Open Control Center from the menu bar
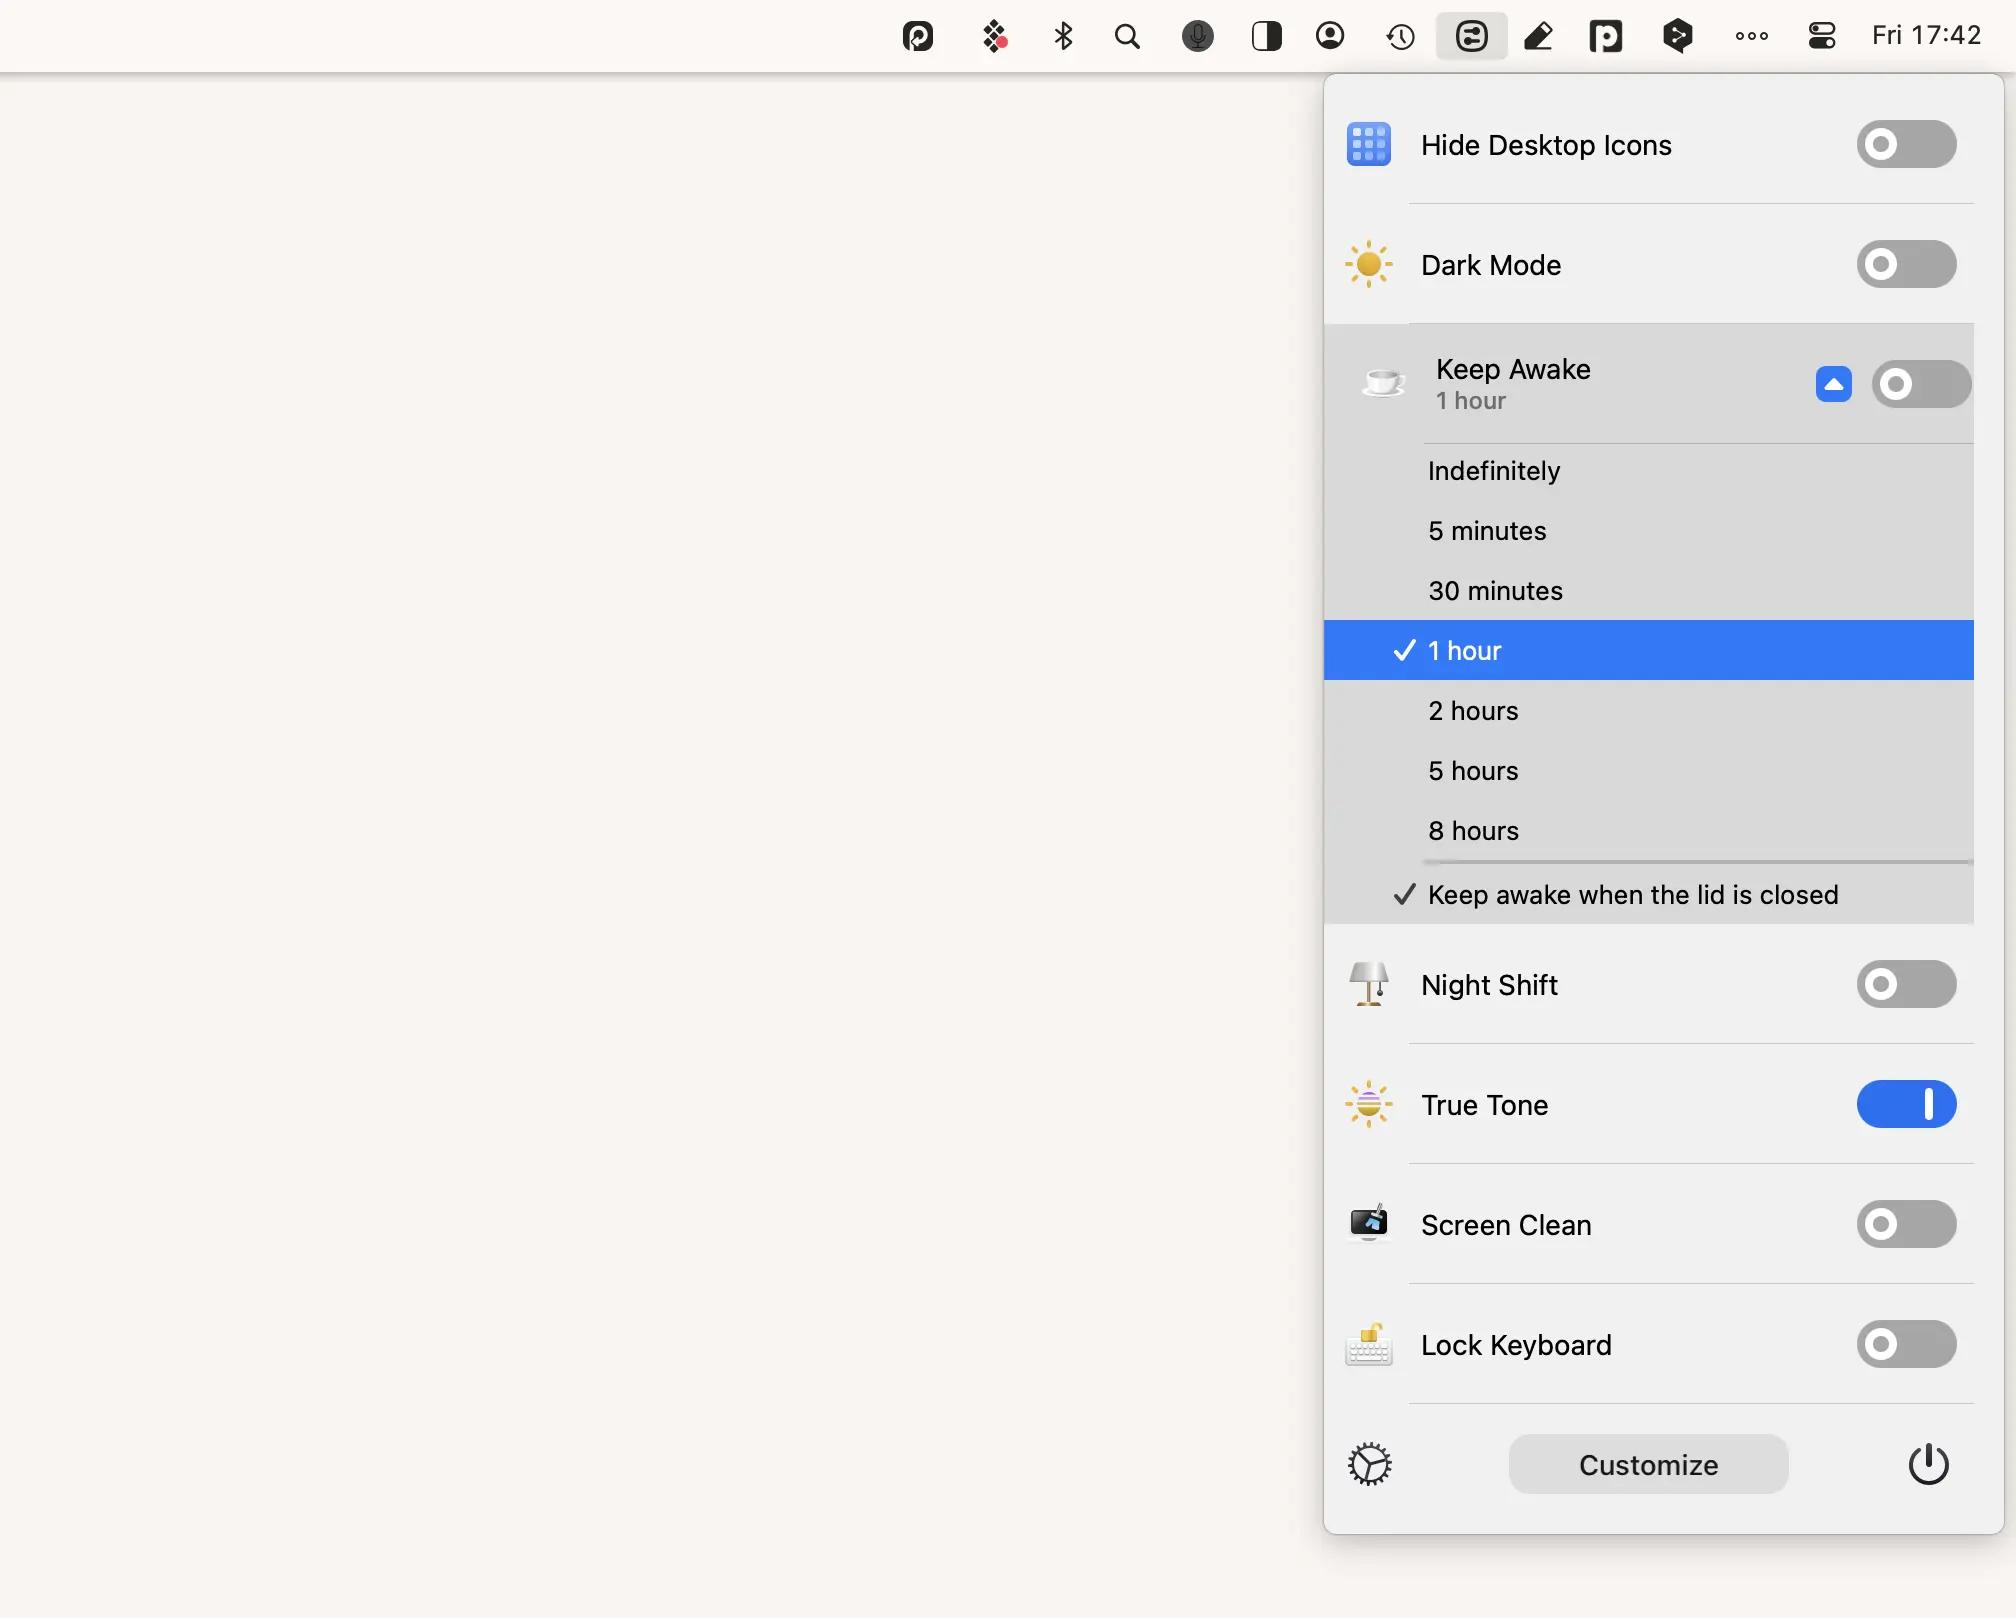This screenshot has width=2016, height=1618. click(x=1820, y=36)
